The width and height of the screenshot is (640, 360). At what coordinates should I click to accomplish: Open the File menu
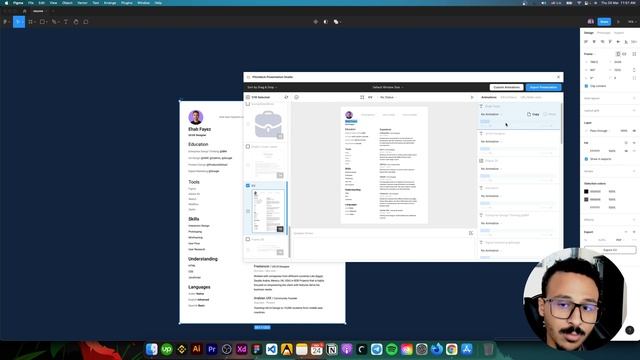coord(31,3)
